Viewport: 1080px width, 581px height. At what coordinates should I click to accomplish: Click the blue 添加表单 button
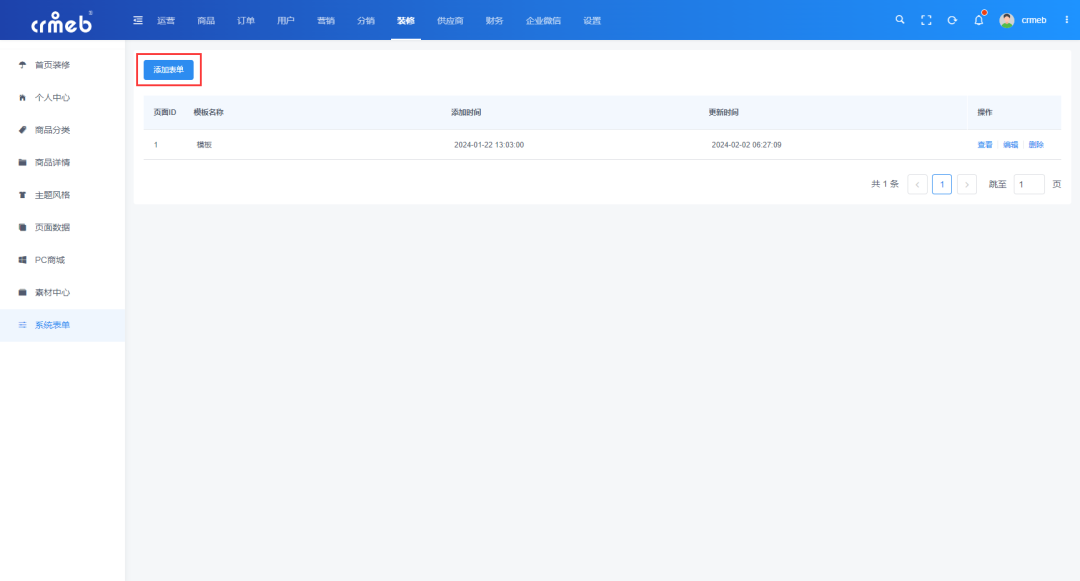[168, 69]
